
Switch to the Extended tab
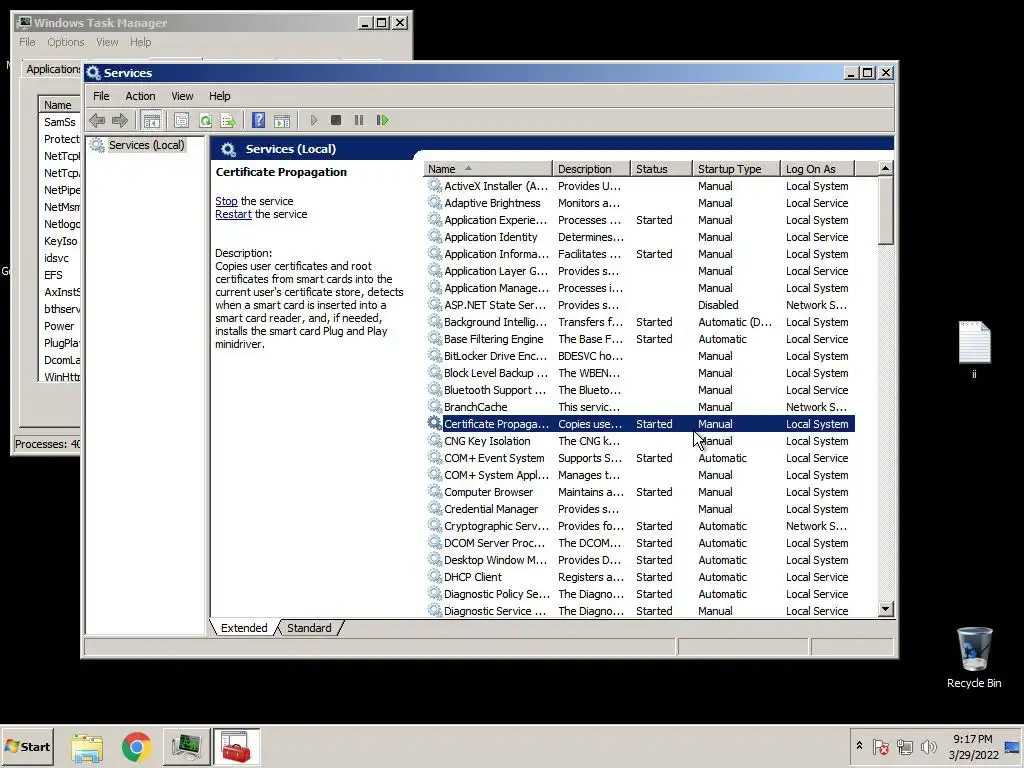click(x=244, y=628)
